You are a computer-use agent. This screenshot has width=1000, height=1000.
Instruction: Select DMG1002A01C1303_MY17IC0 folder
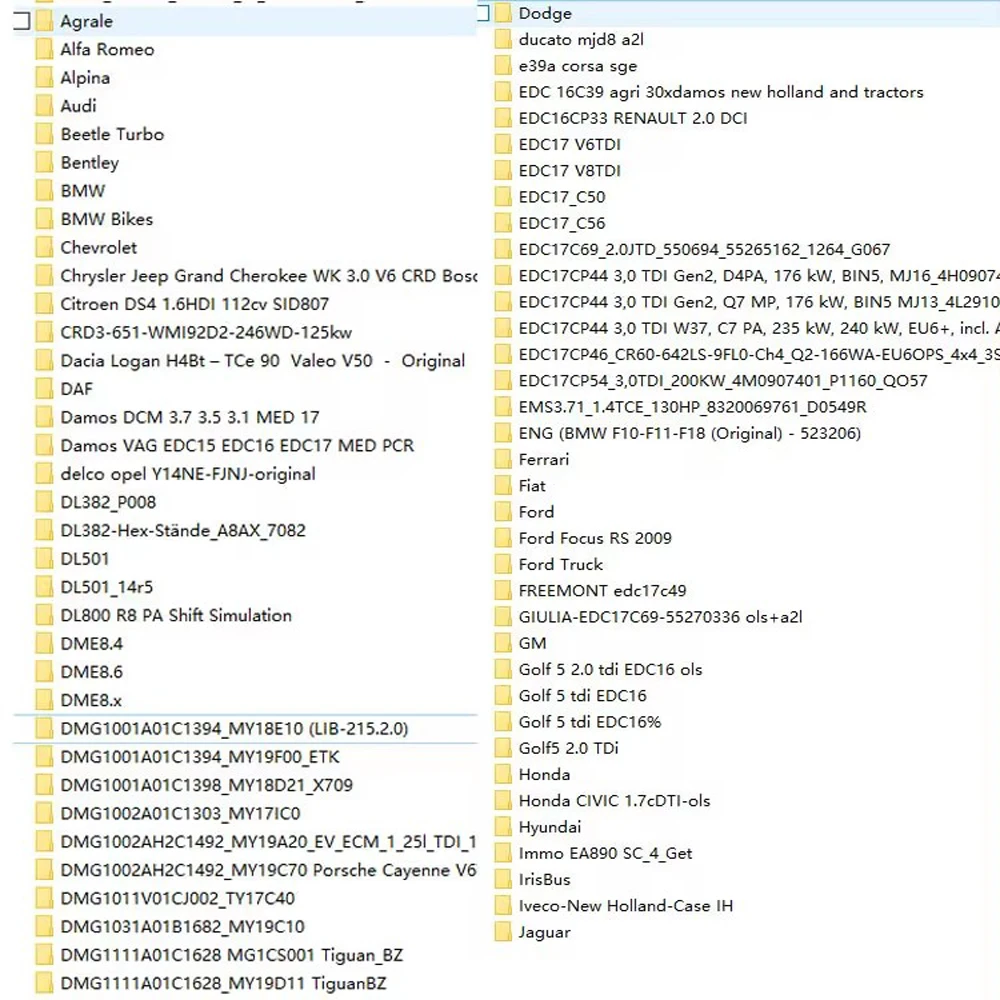[180, 813]
